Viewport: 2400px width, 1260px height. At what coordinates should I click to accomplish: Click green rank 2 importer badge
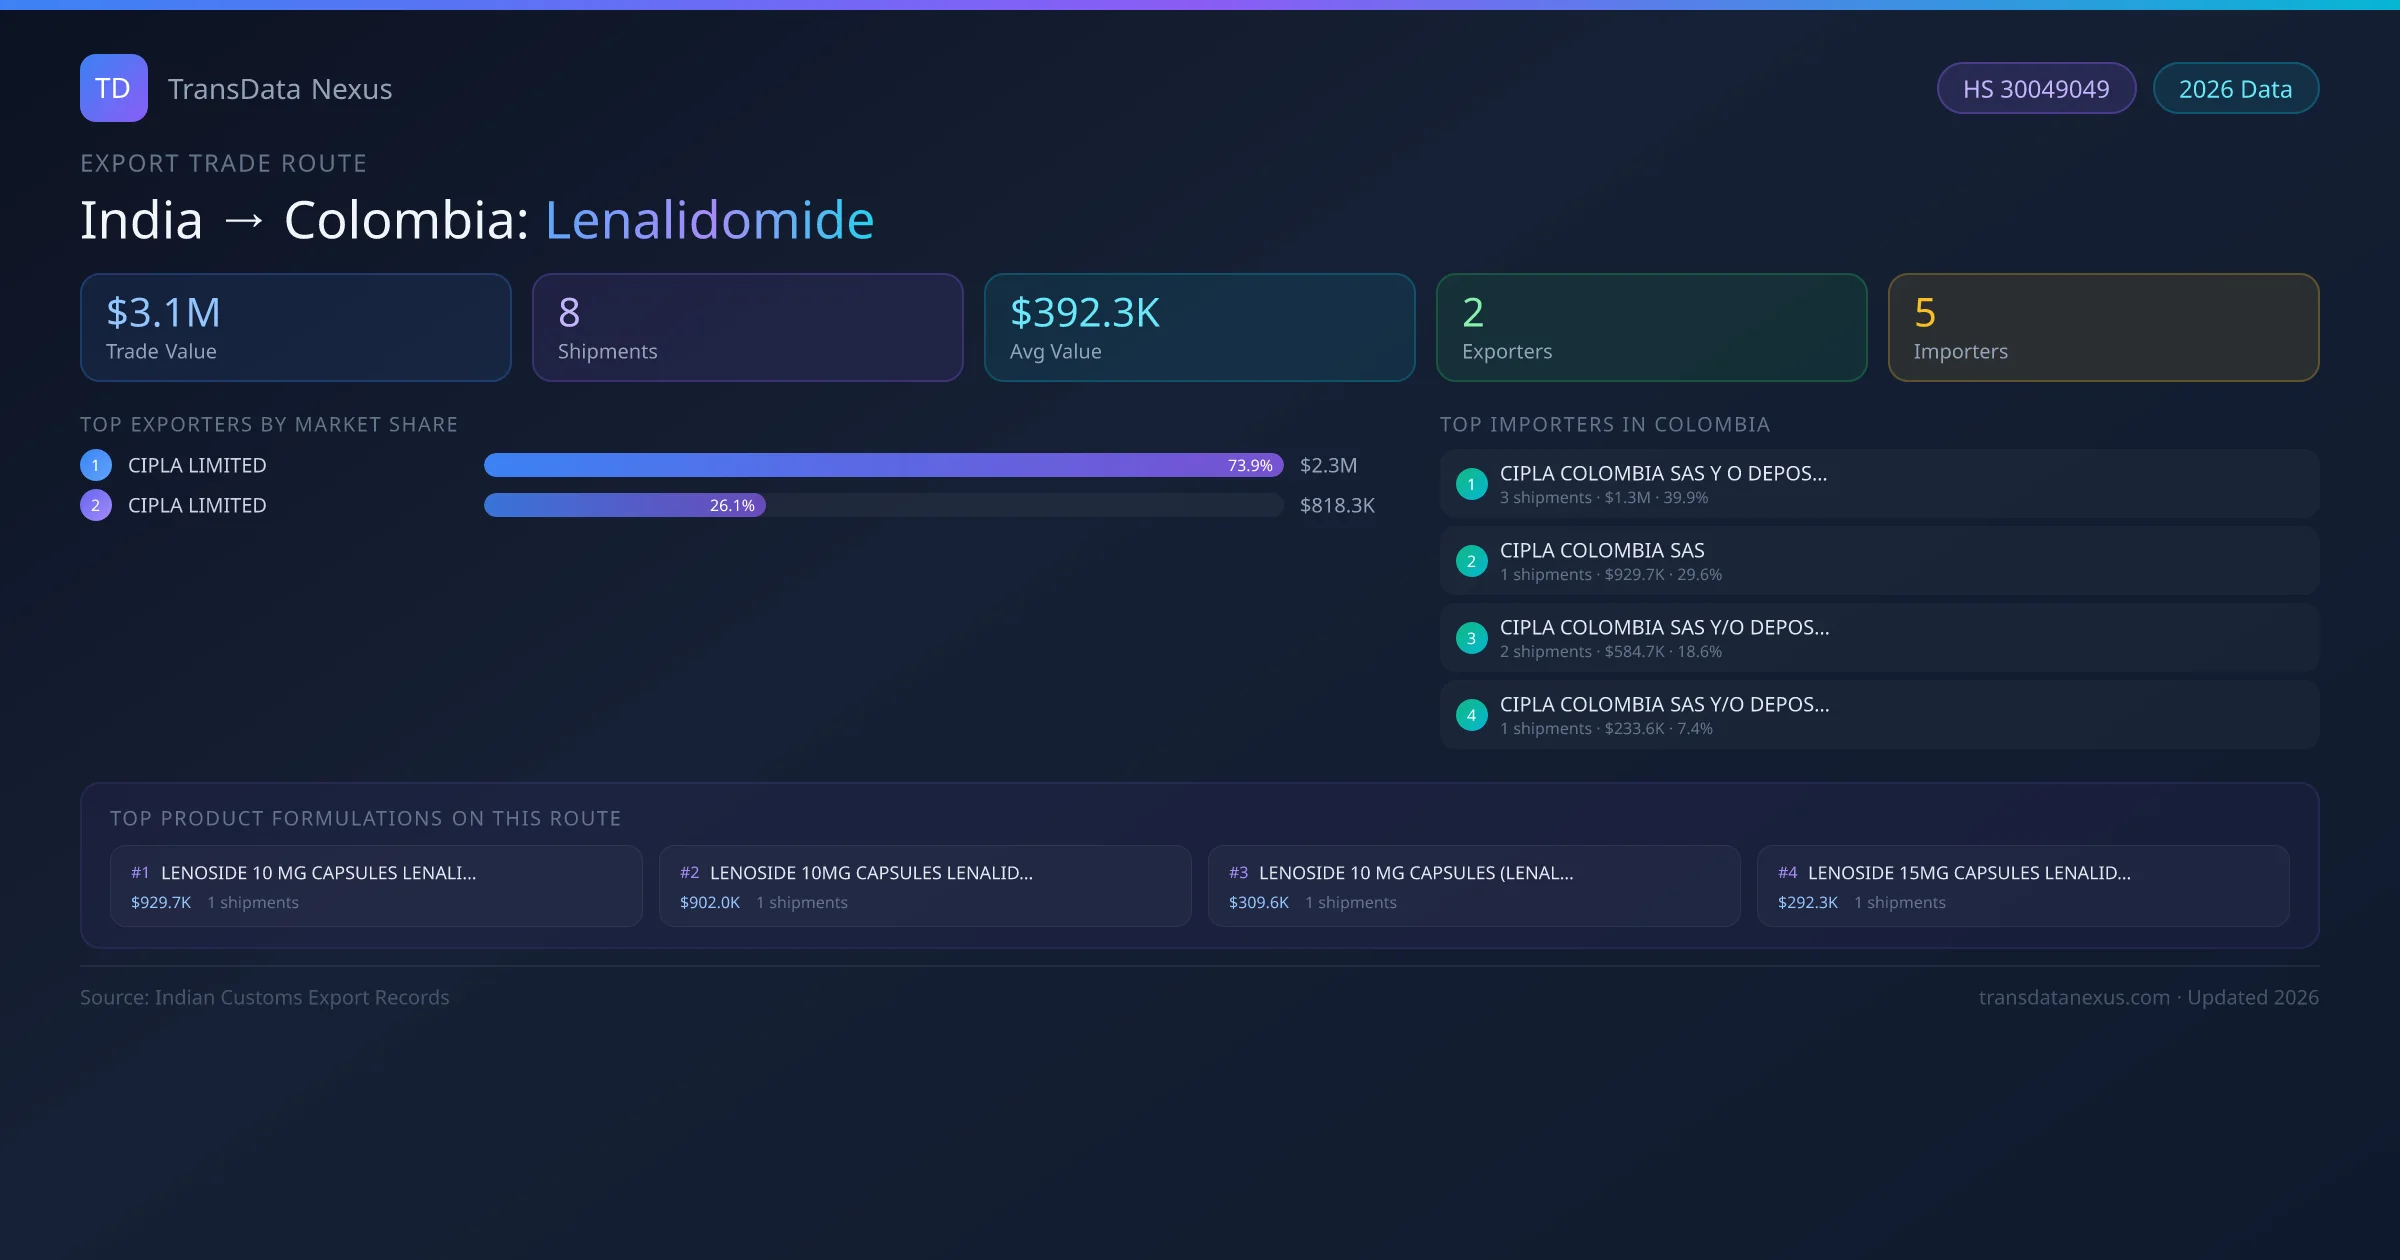tap(1471, 561)
